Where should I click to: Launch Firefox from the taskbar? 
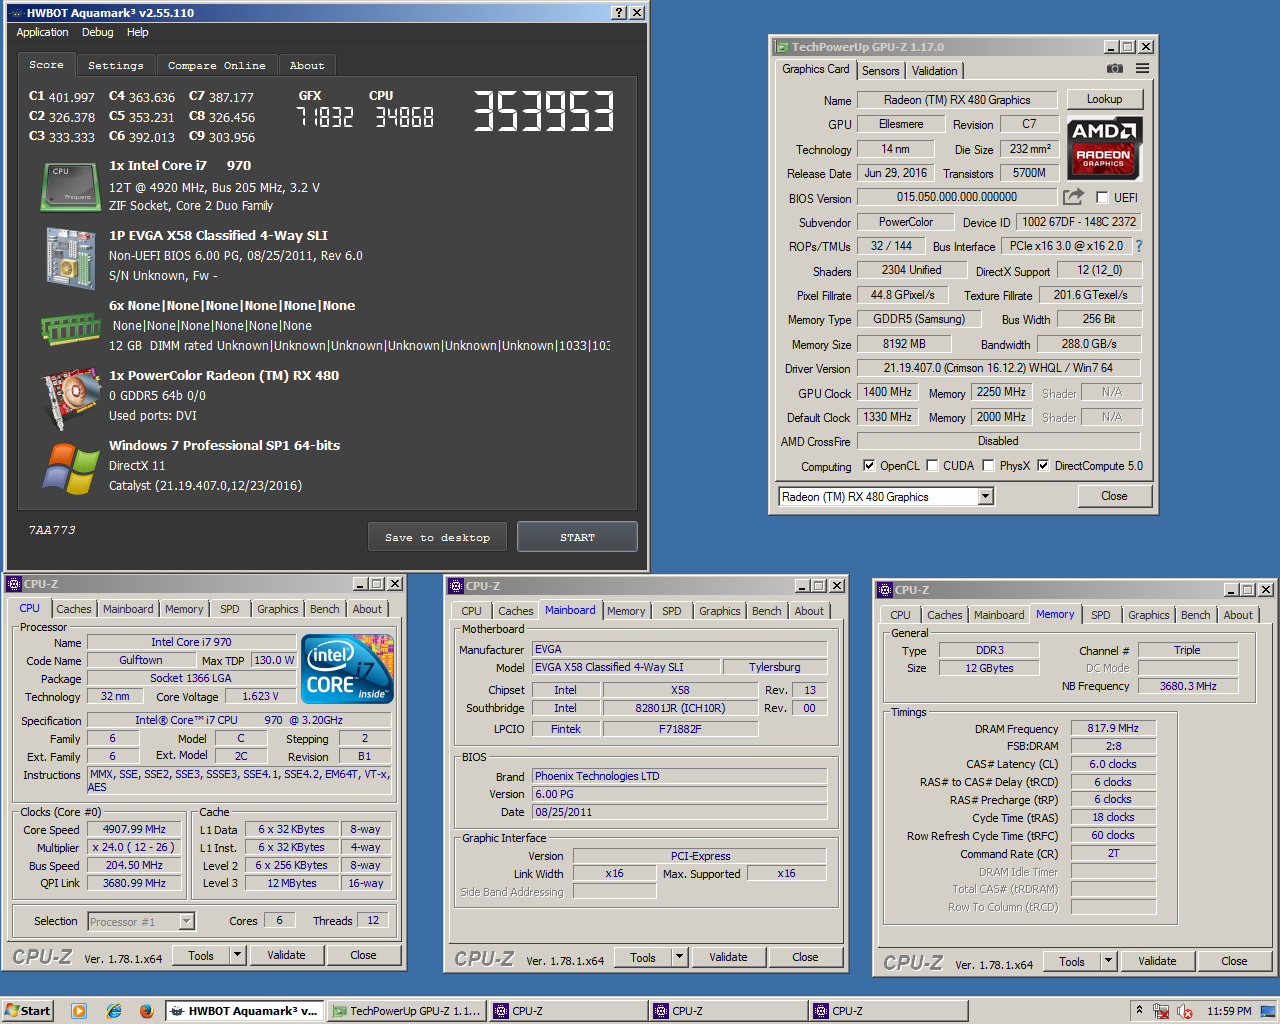146,1011
